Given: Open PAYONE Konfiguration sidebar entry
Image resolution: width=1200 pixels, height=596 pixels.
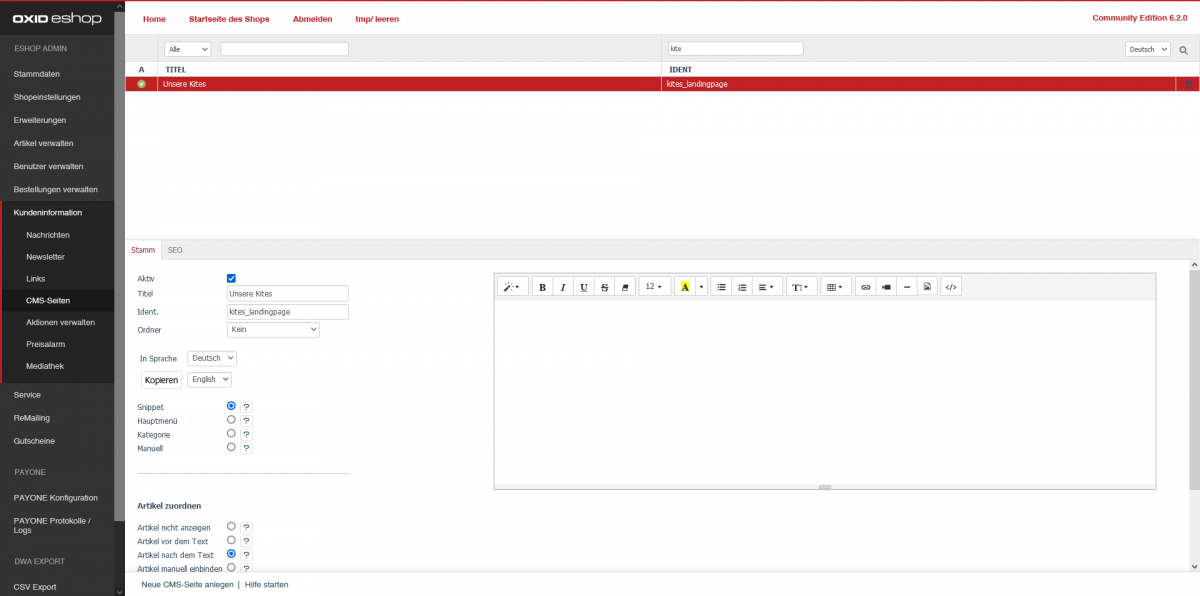Looking at the screenshot, I should pos(56,497).
